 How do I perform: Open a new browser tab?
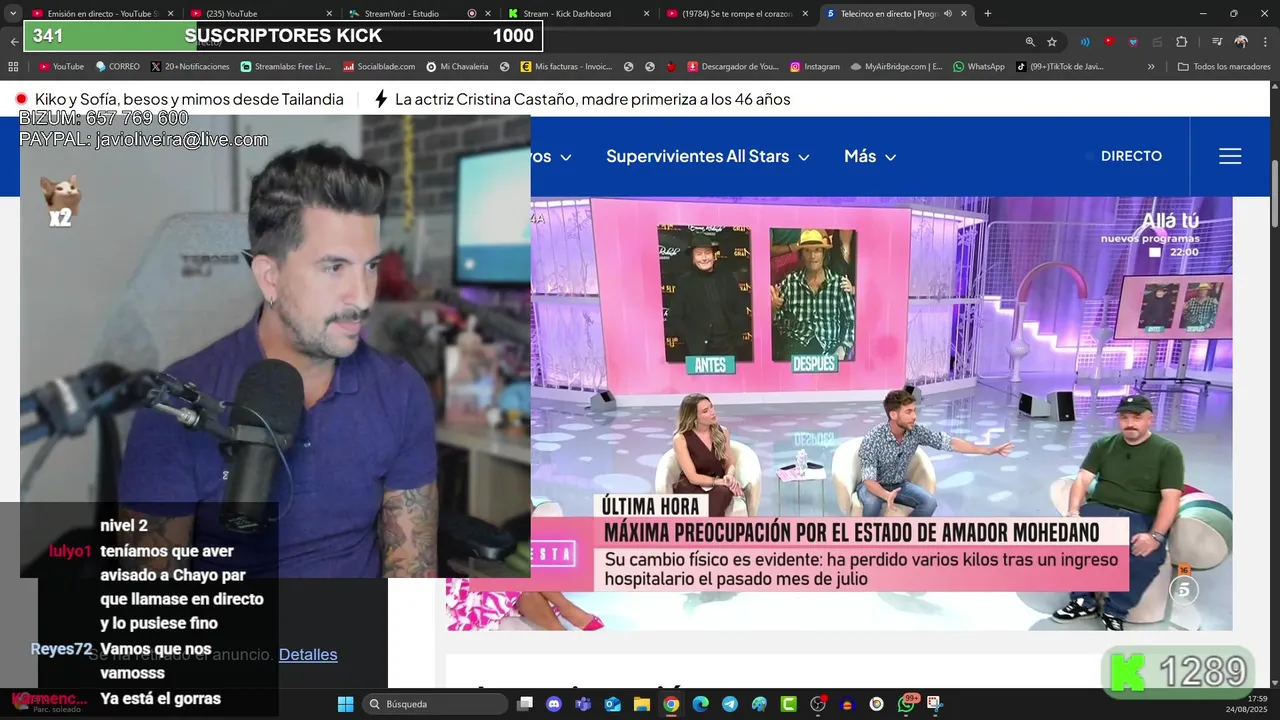click(988, 13)
